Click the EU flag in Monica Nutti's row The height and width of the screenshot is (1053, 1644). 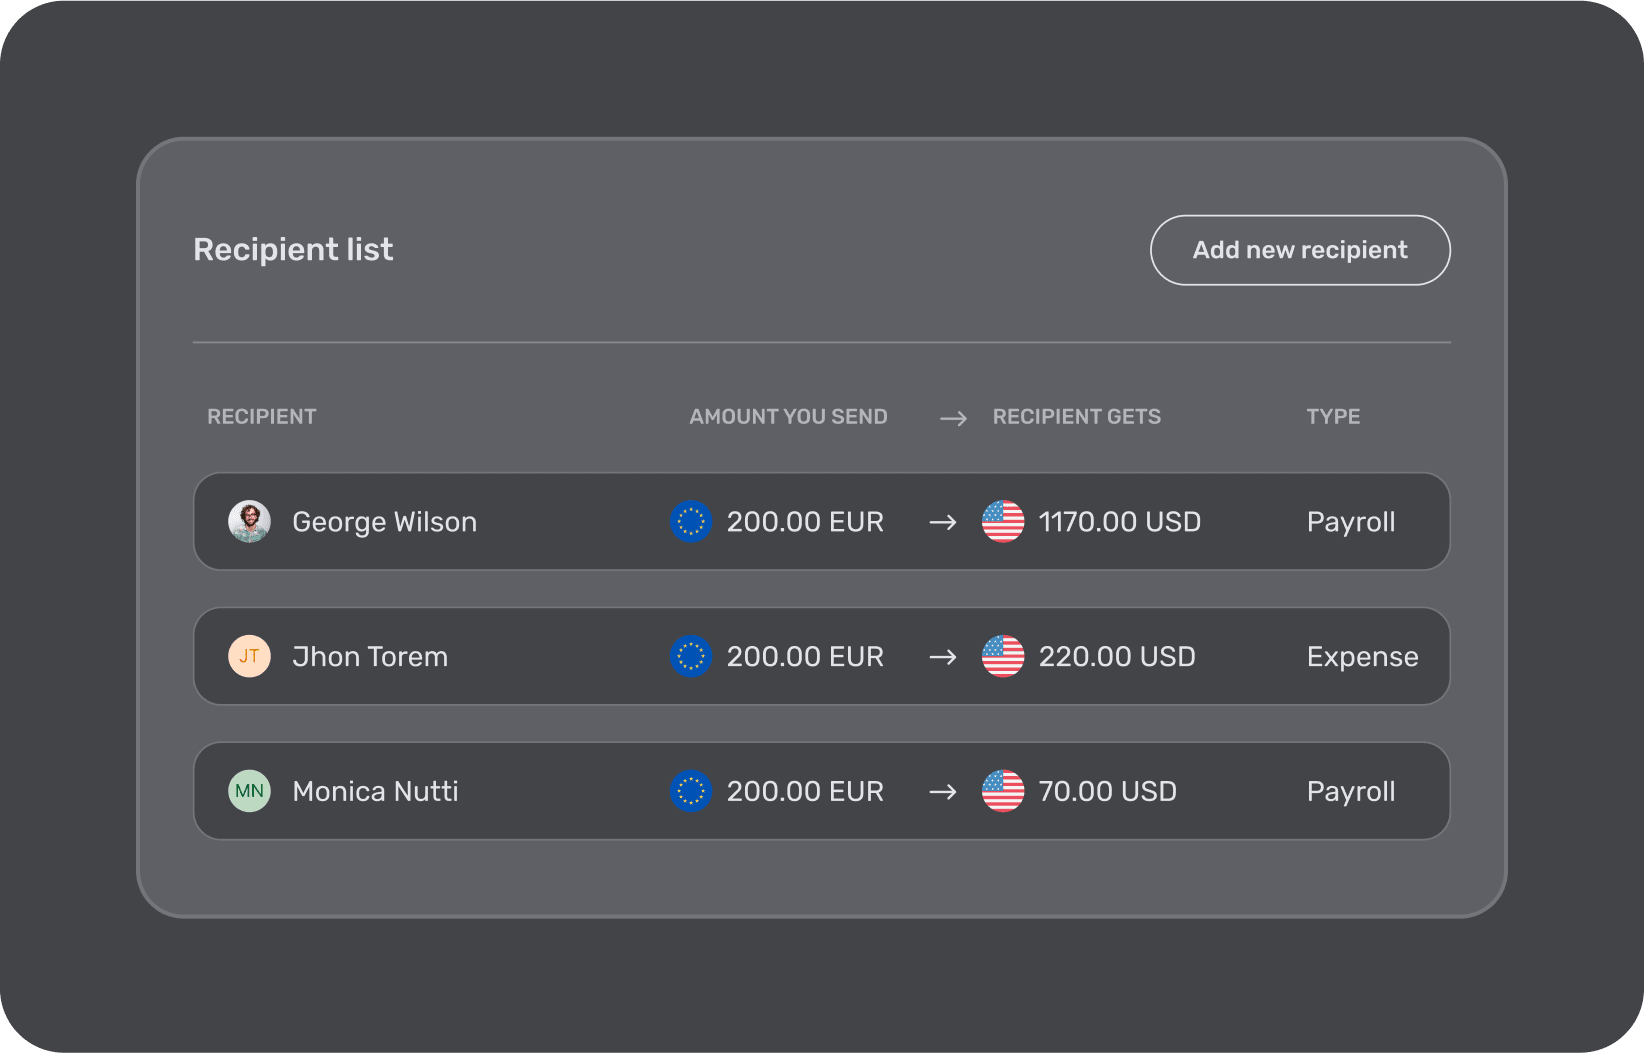coord(690,791)
